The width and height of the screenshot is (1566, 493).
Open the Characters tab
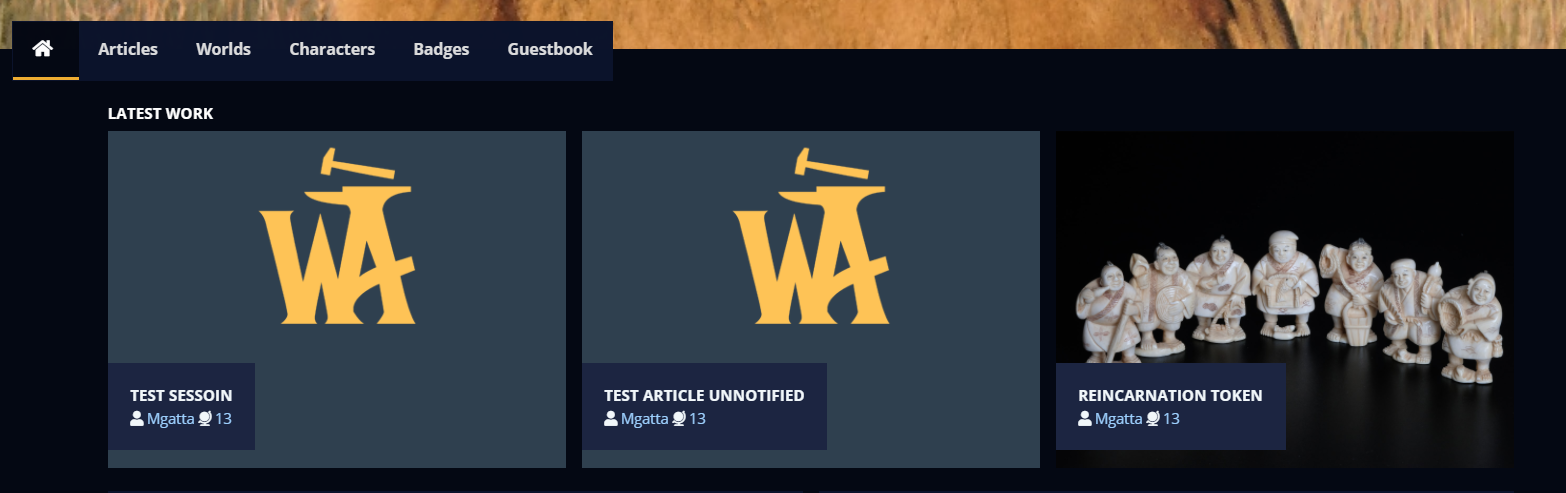[332, 49]
